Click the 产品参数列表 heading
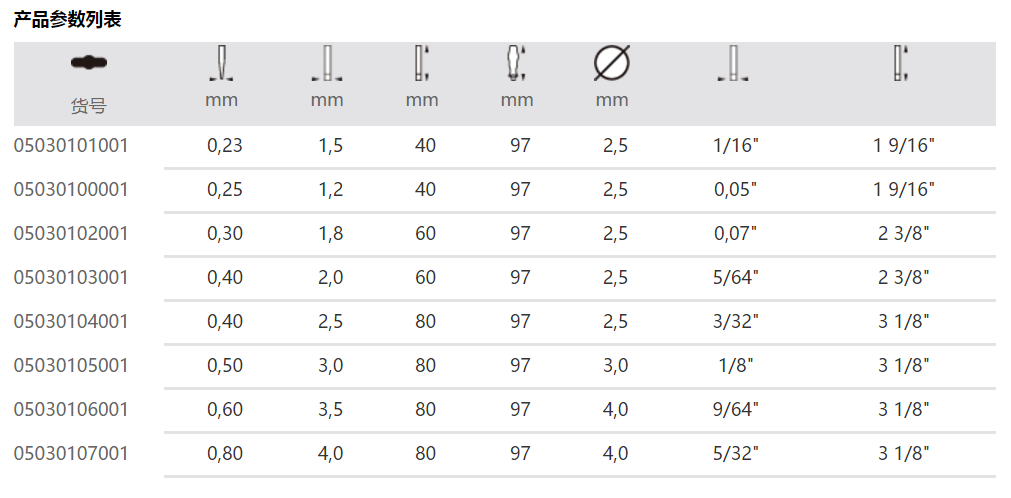This screenshot has height=498, width=1011. pyautogui.click(x=67, y=20)
